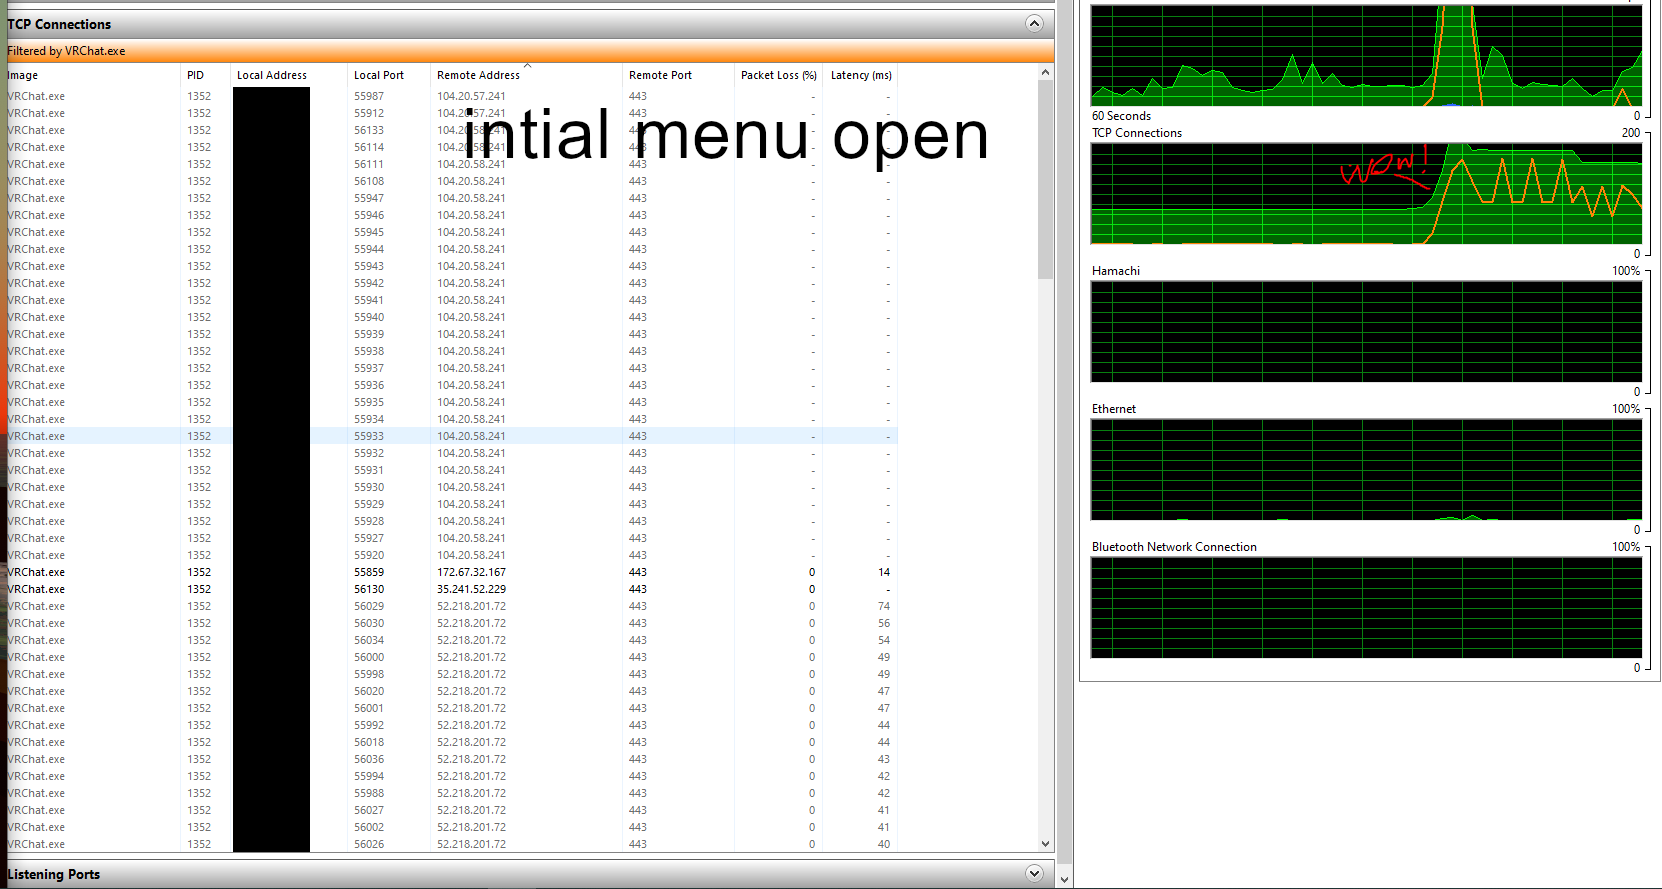Screen dimensions: 1662x889
Task: Click the TCP Connections graph
Action: coord(1366,193)
